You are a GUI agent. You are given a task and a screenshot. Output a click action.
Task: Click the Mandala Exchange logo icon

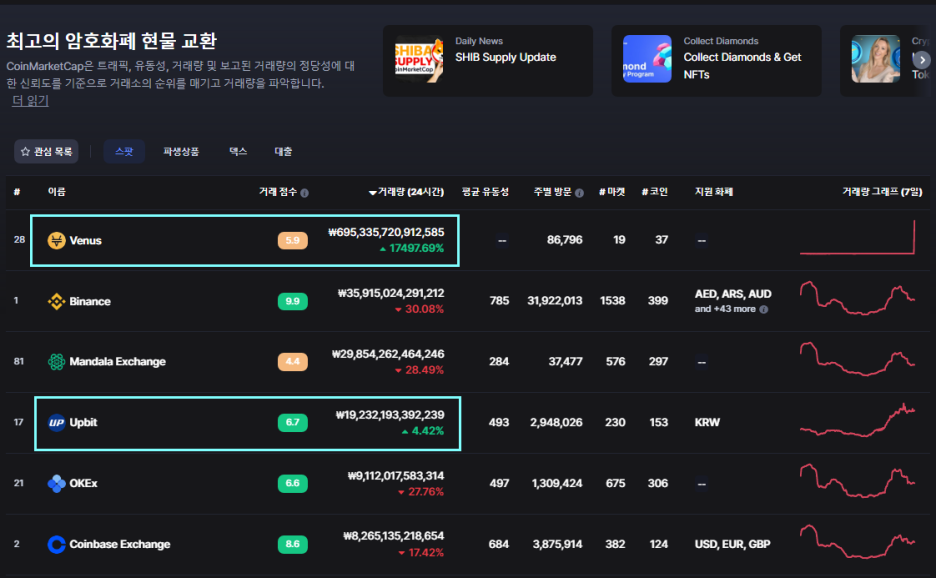point(56,362)
